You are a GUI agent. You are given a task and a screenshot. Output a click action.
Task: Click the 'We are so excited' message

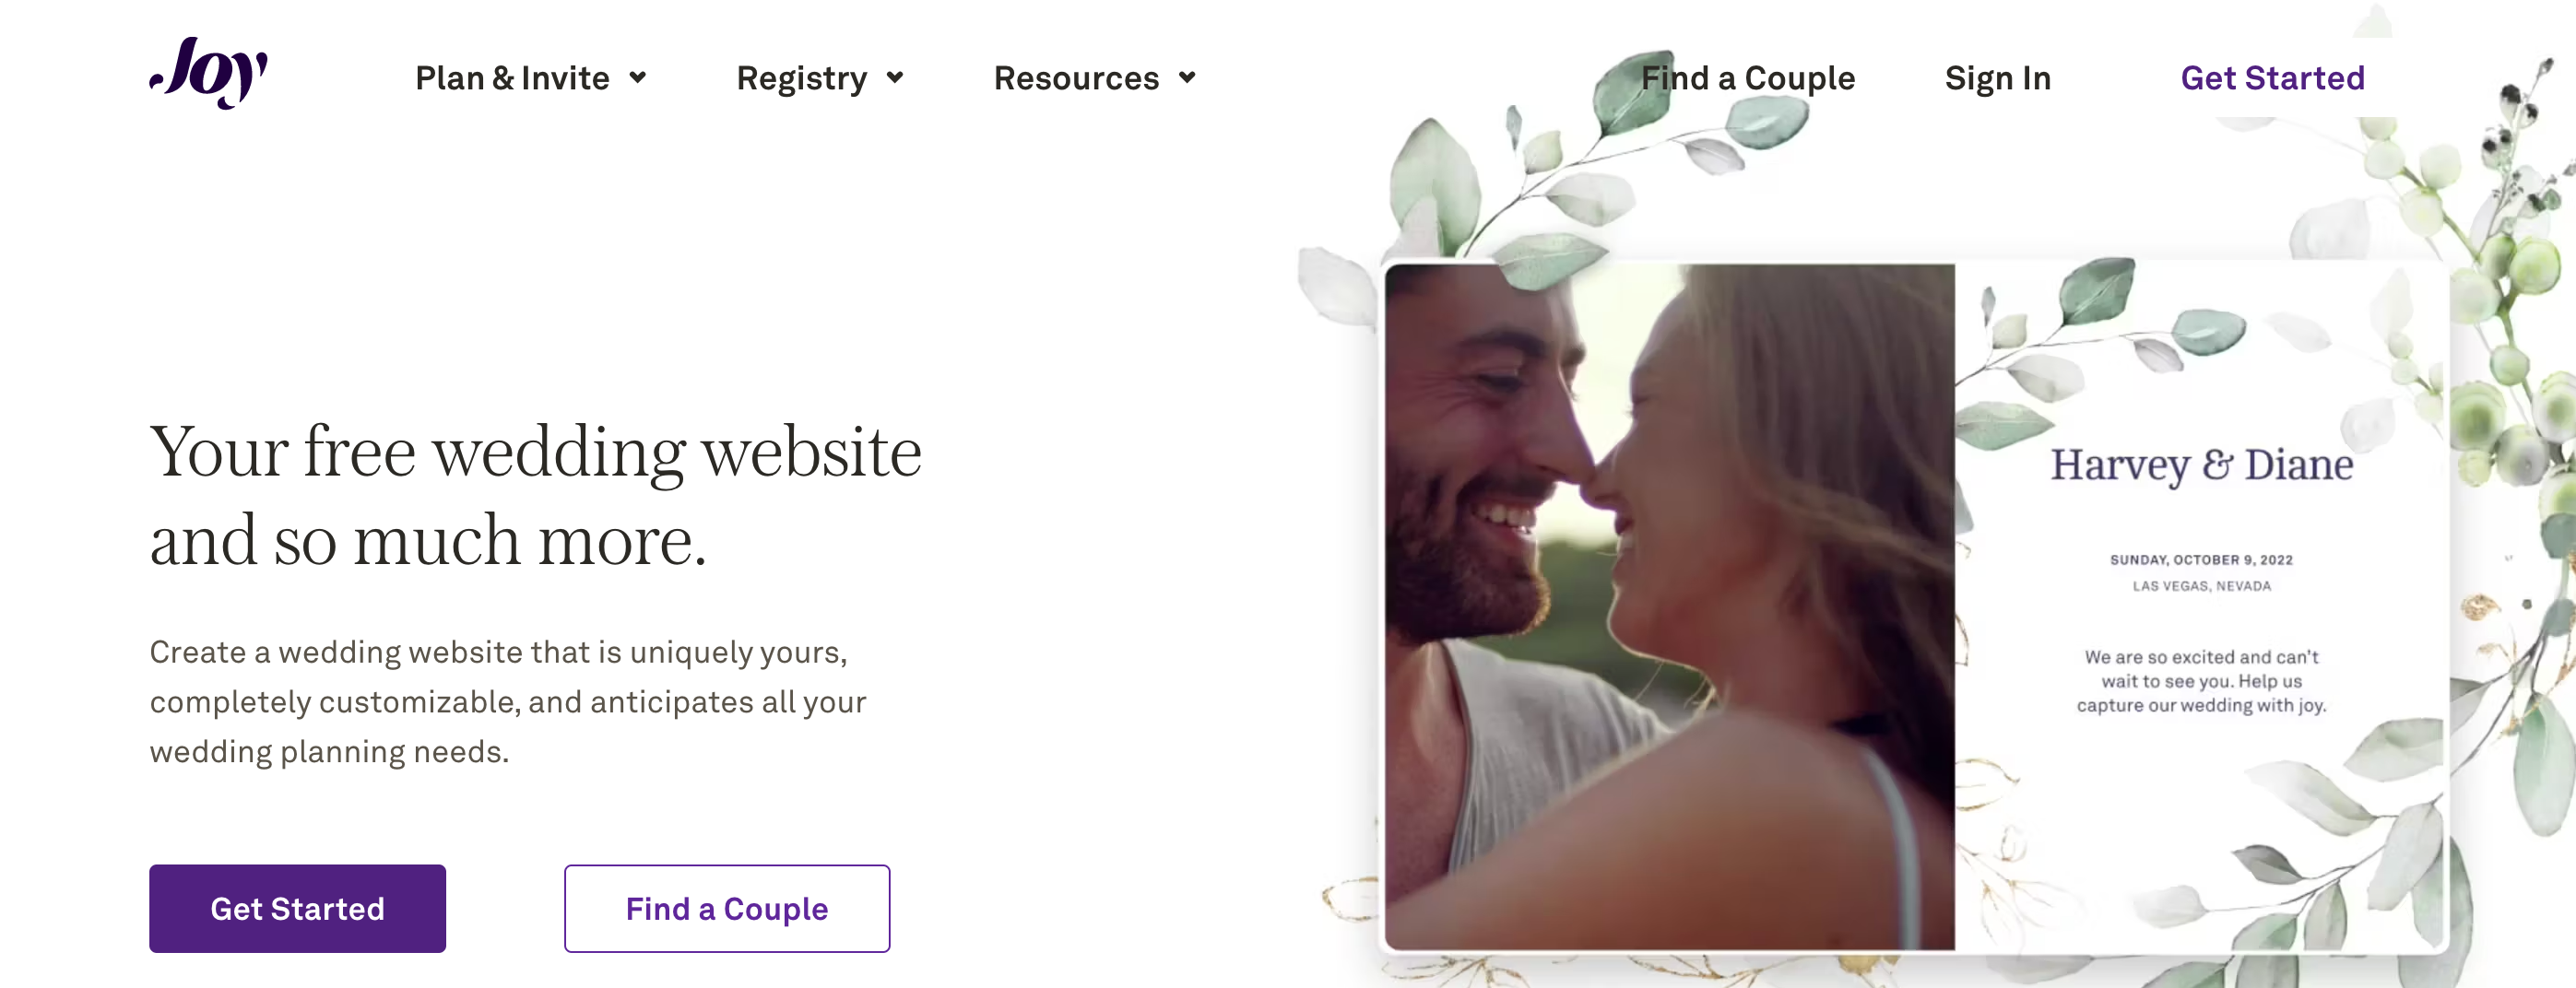click(2201, 681)
